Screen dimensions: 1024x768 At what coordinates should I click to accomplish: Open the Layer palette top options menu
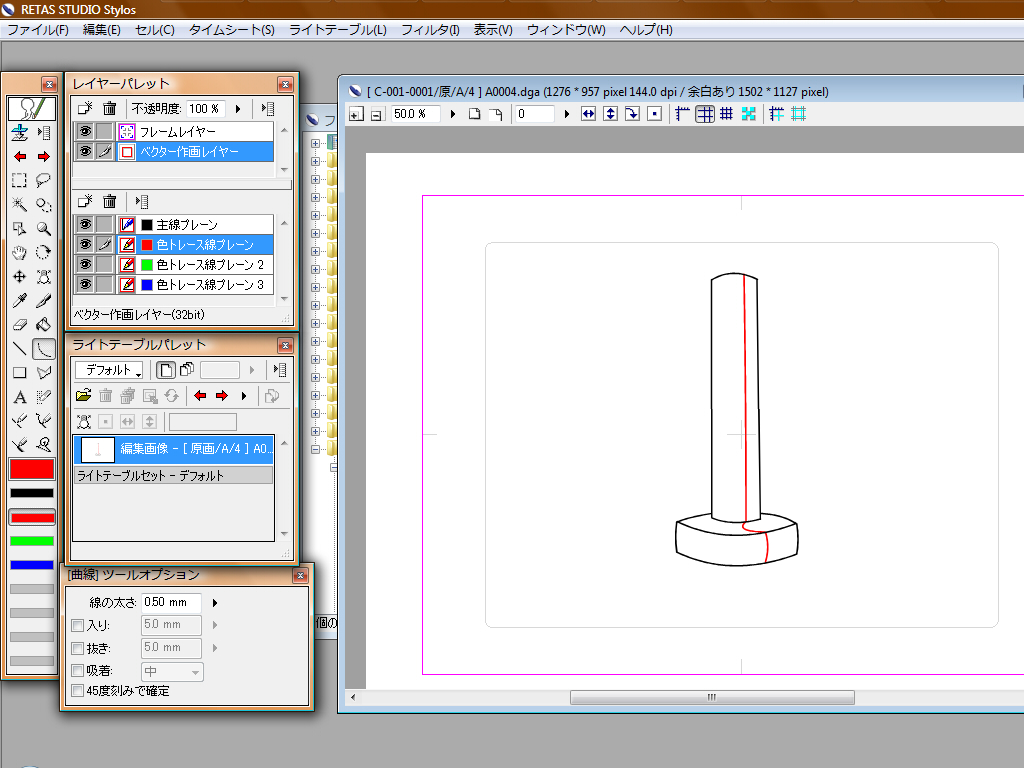(268, 109)
